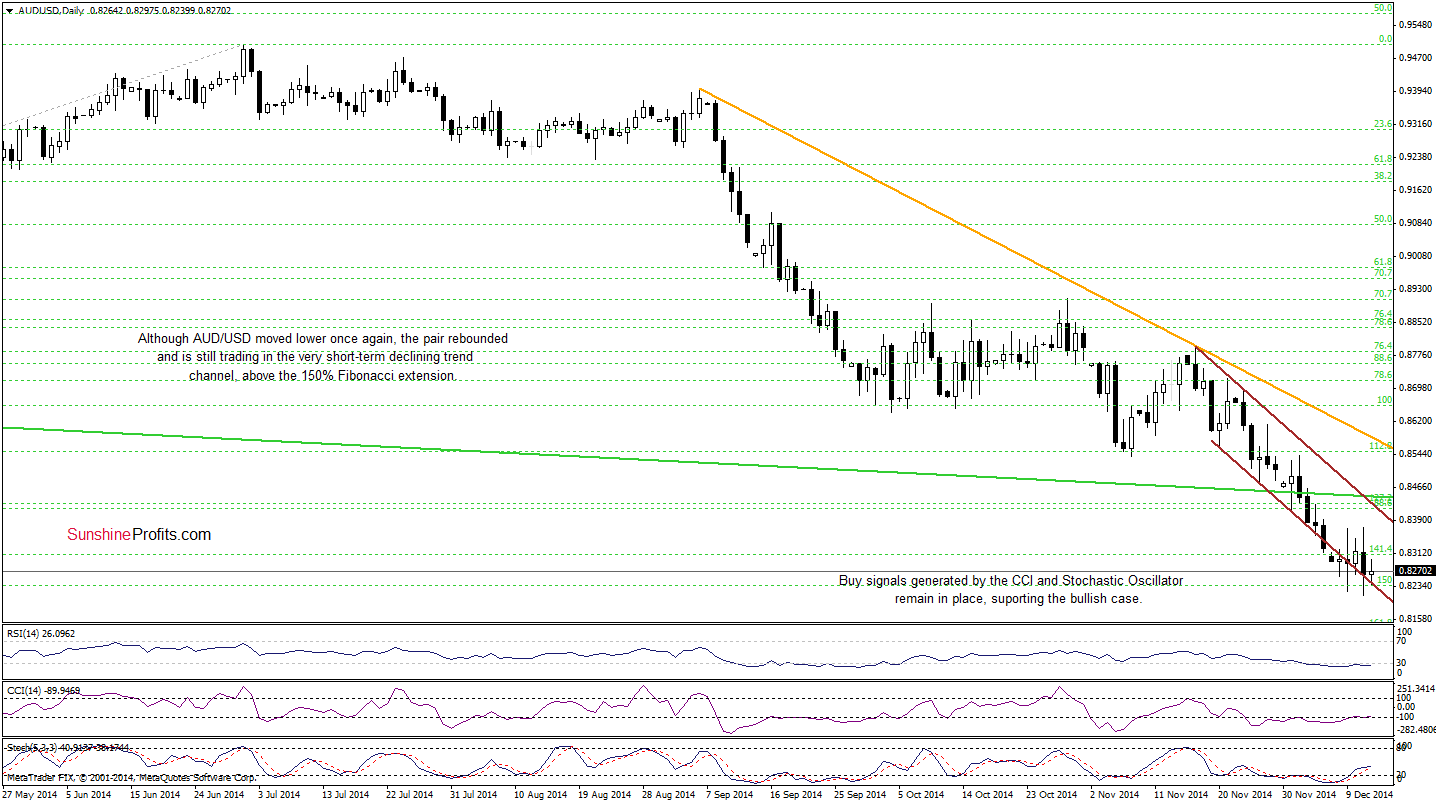The image size is (1436, 803).
Task: Click the 0.90840 price axis value
Action: click(1416, 223)
